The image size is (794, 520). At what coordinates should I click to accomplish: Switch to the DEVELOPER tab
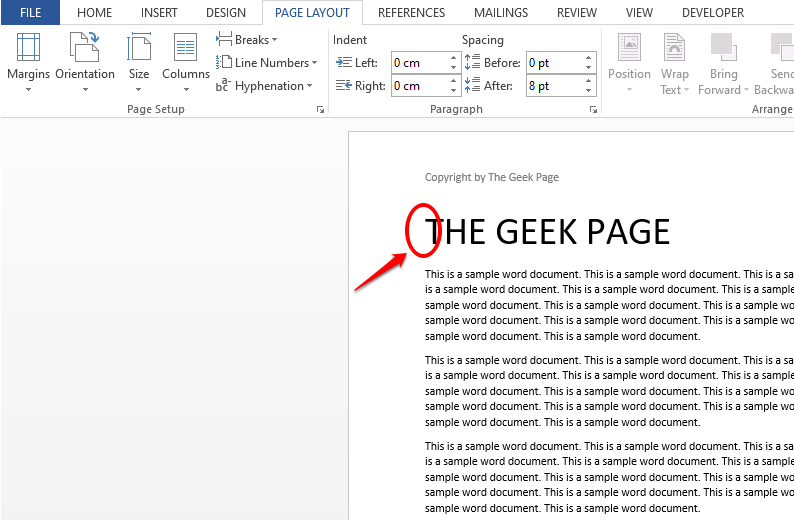713,13
